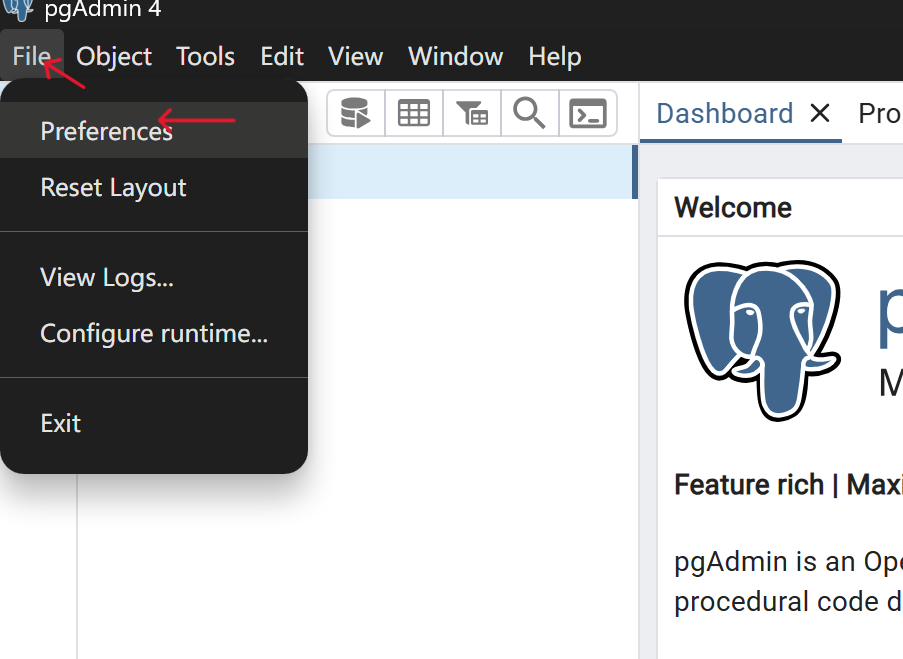Open the Help menu
The image size is (903, 659).
555,56
